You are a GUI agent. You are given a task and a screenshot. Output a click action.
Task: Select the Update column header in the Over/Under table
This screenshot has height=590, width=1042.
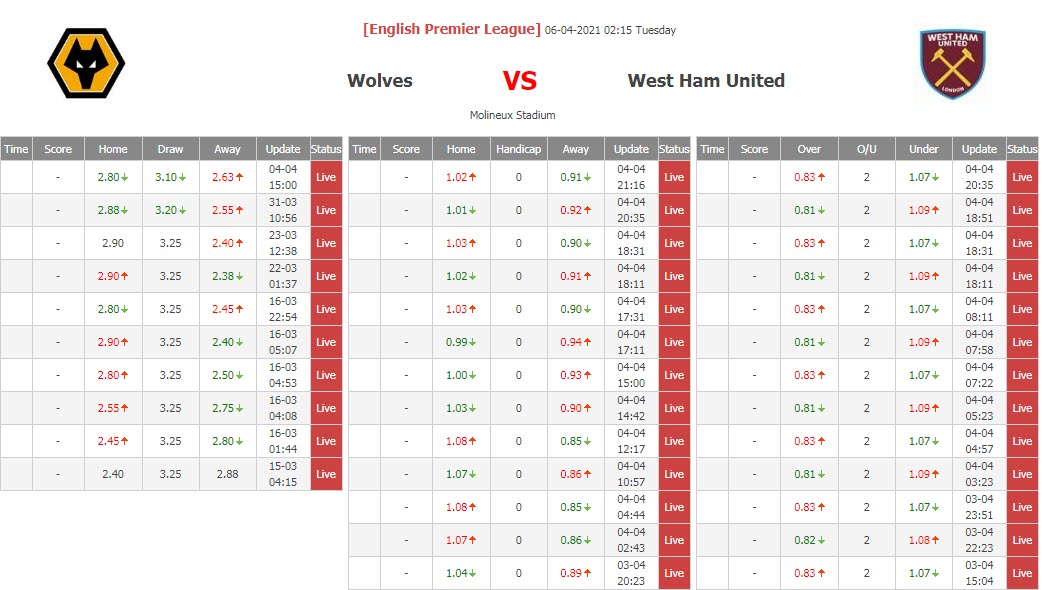point(978,147)
